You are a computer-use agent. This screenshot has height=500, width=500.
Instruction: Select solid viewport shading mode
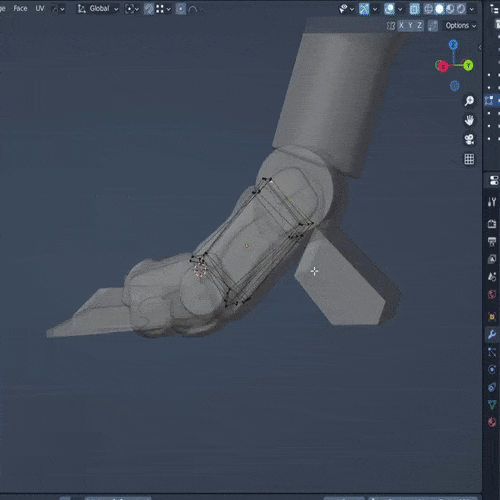click(x=439, y=9)
